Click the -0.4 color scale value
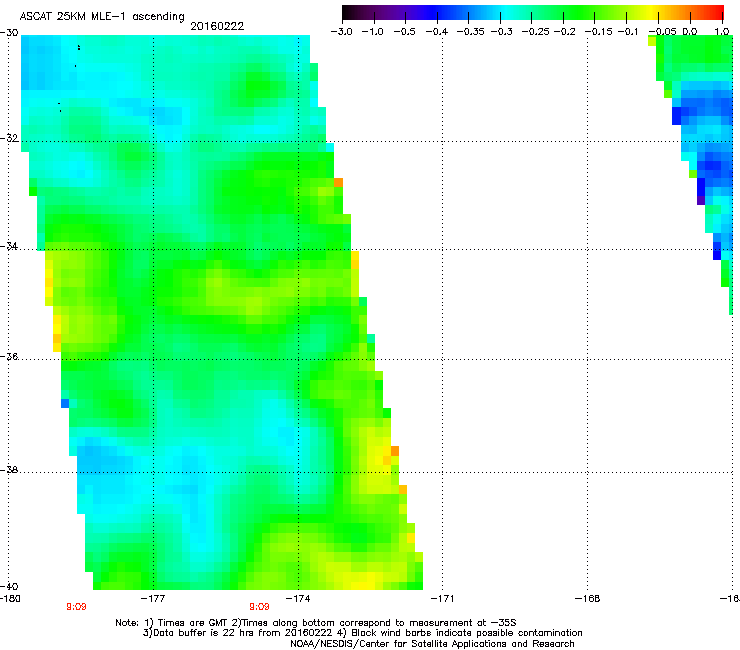The height and width of the screenshot is (650, 740). [437, 32]
